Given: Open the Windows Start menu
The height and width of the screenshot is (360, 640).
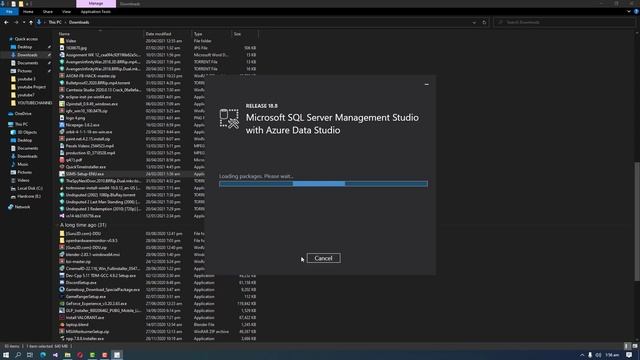Looking at the screenshot, I should pos(6,355).
